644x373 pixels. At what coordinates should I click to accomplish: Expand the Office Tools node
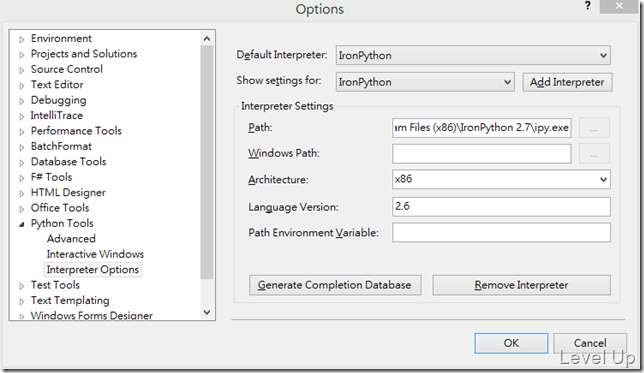click(x=22, y=209)
